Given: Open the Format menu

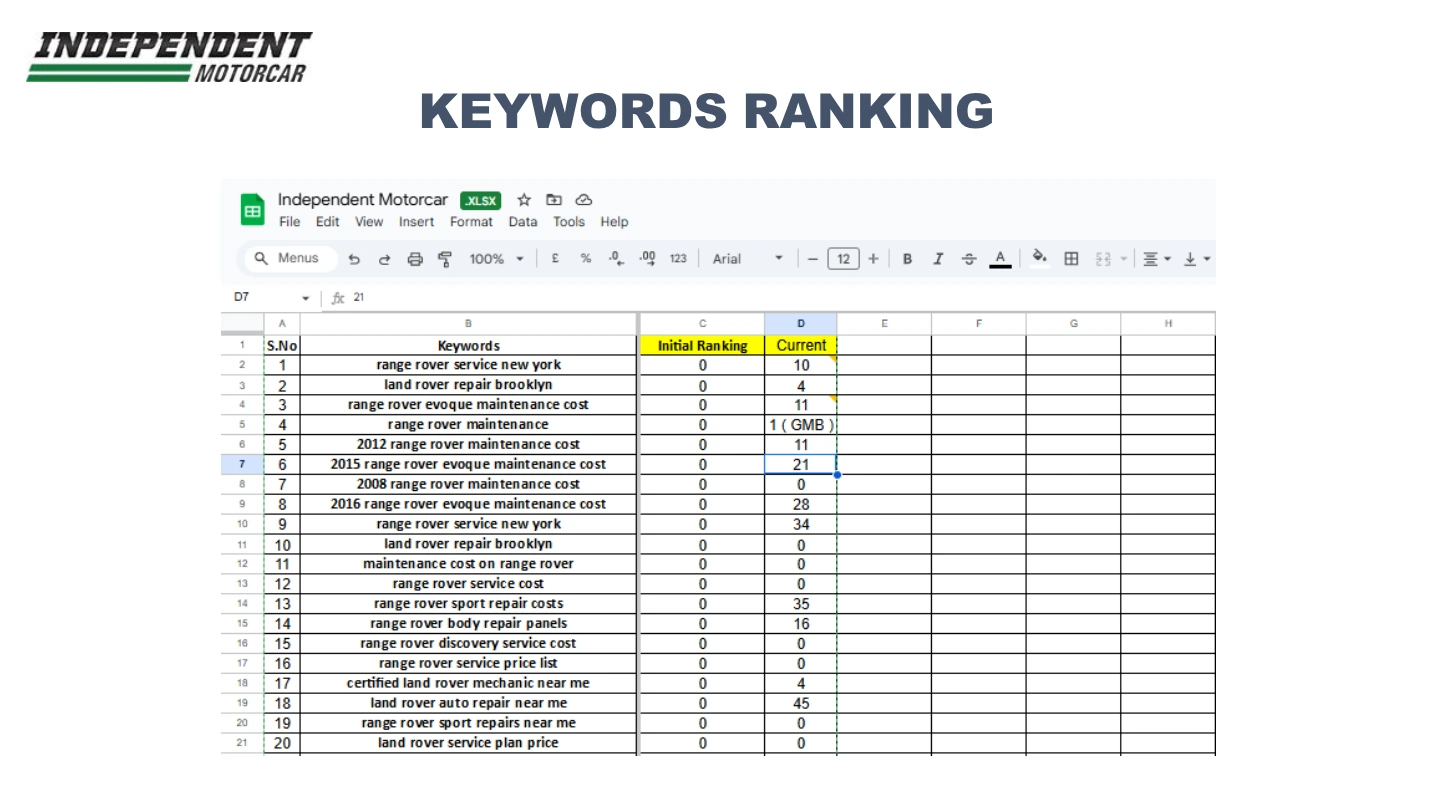Looking at the screenshot, I should (x=471, y=222).
